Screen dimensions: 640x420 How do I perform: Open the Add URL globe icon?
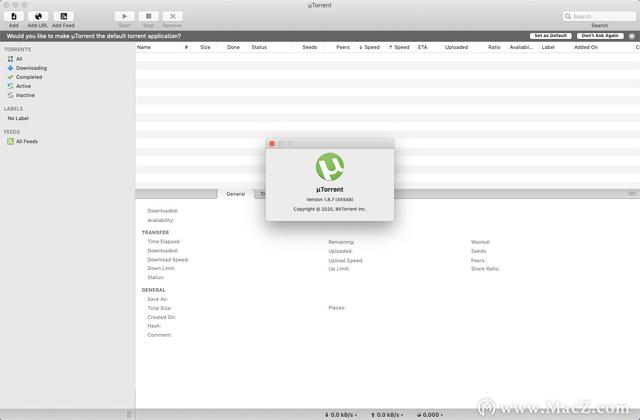(x=38, y=16)
